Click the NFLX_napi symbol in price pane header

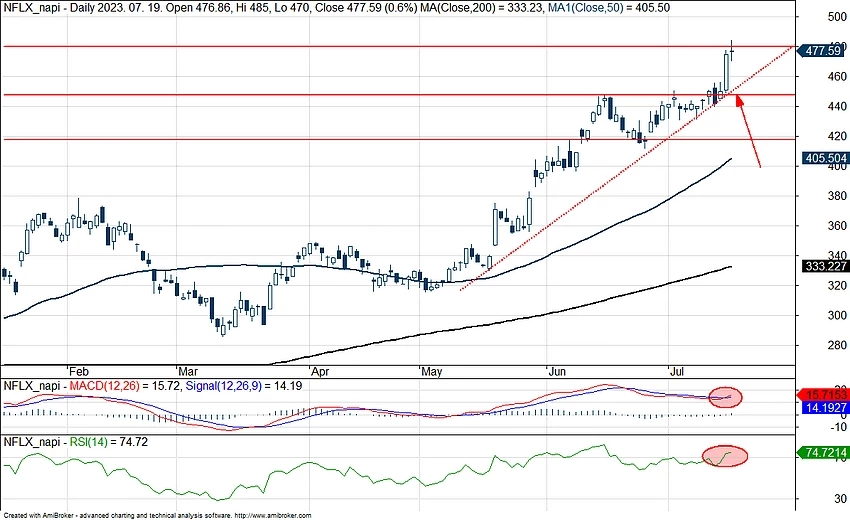coord(32,8)
